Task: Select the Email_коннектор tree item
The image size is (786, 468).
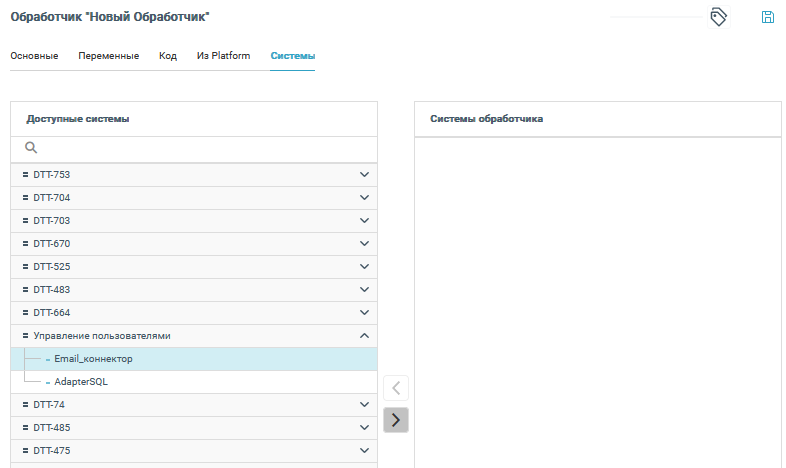Action: pos(93,359)
